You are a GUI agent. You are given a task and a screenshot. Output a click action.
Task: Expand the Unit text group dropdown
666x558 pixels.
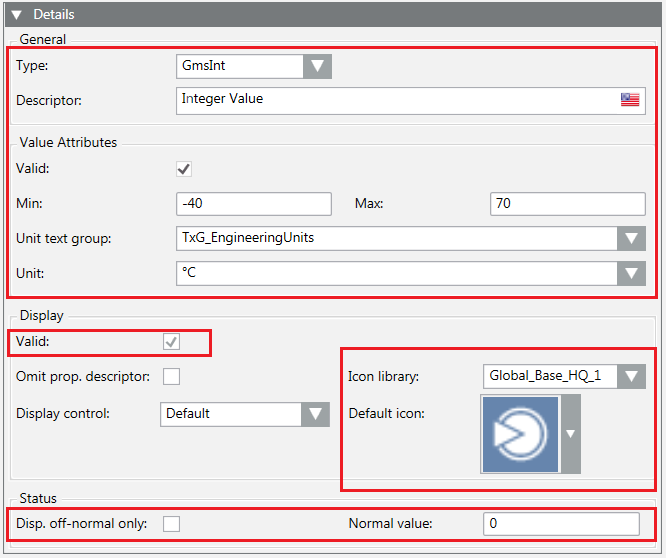coord(630,239)
